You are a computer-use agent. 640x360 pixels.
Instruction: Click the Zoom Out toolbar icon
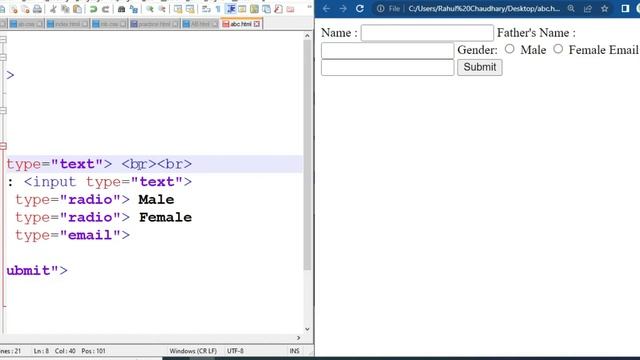(162, 9)
